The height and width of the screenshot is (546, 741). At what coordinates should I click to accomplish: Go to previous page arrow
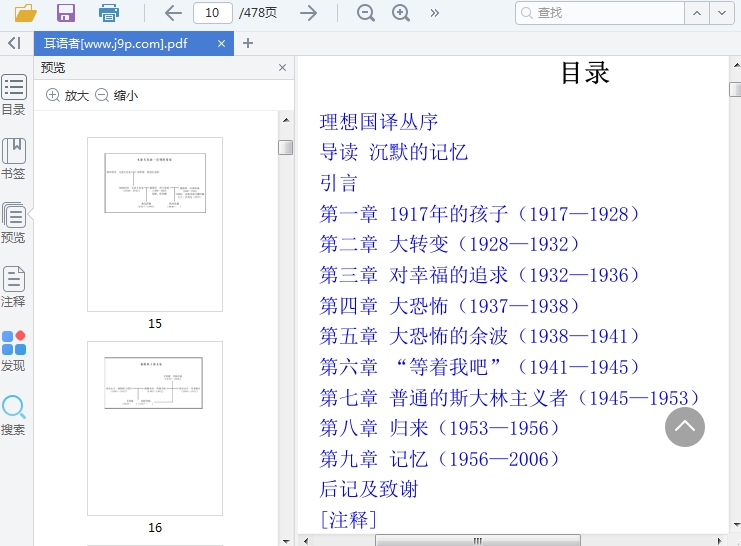(173, 13)
